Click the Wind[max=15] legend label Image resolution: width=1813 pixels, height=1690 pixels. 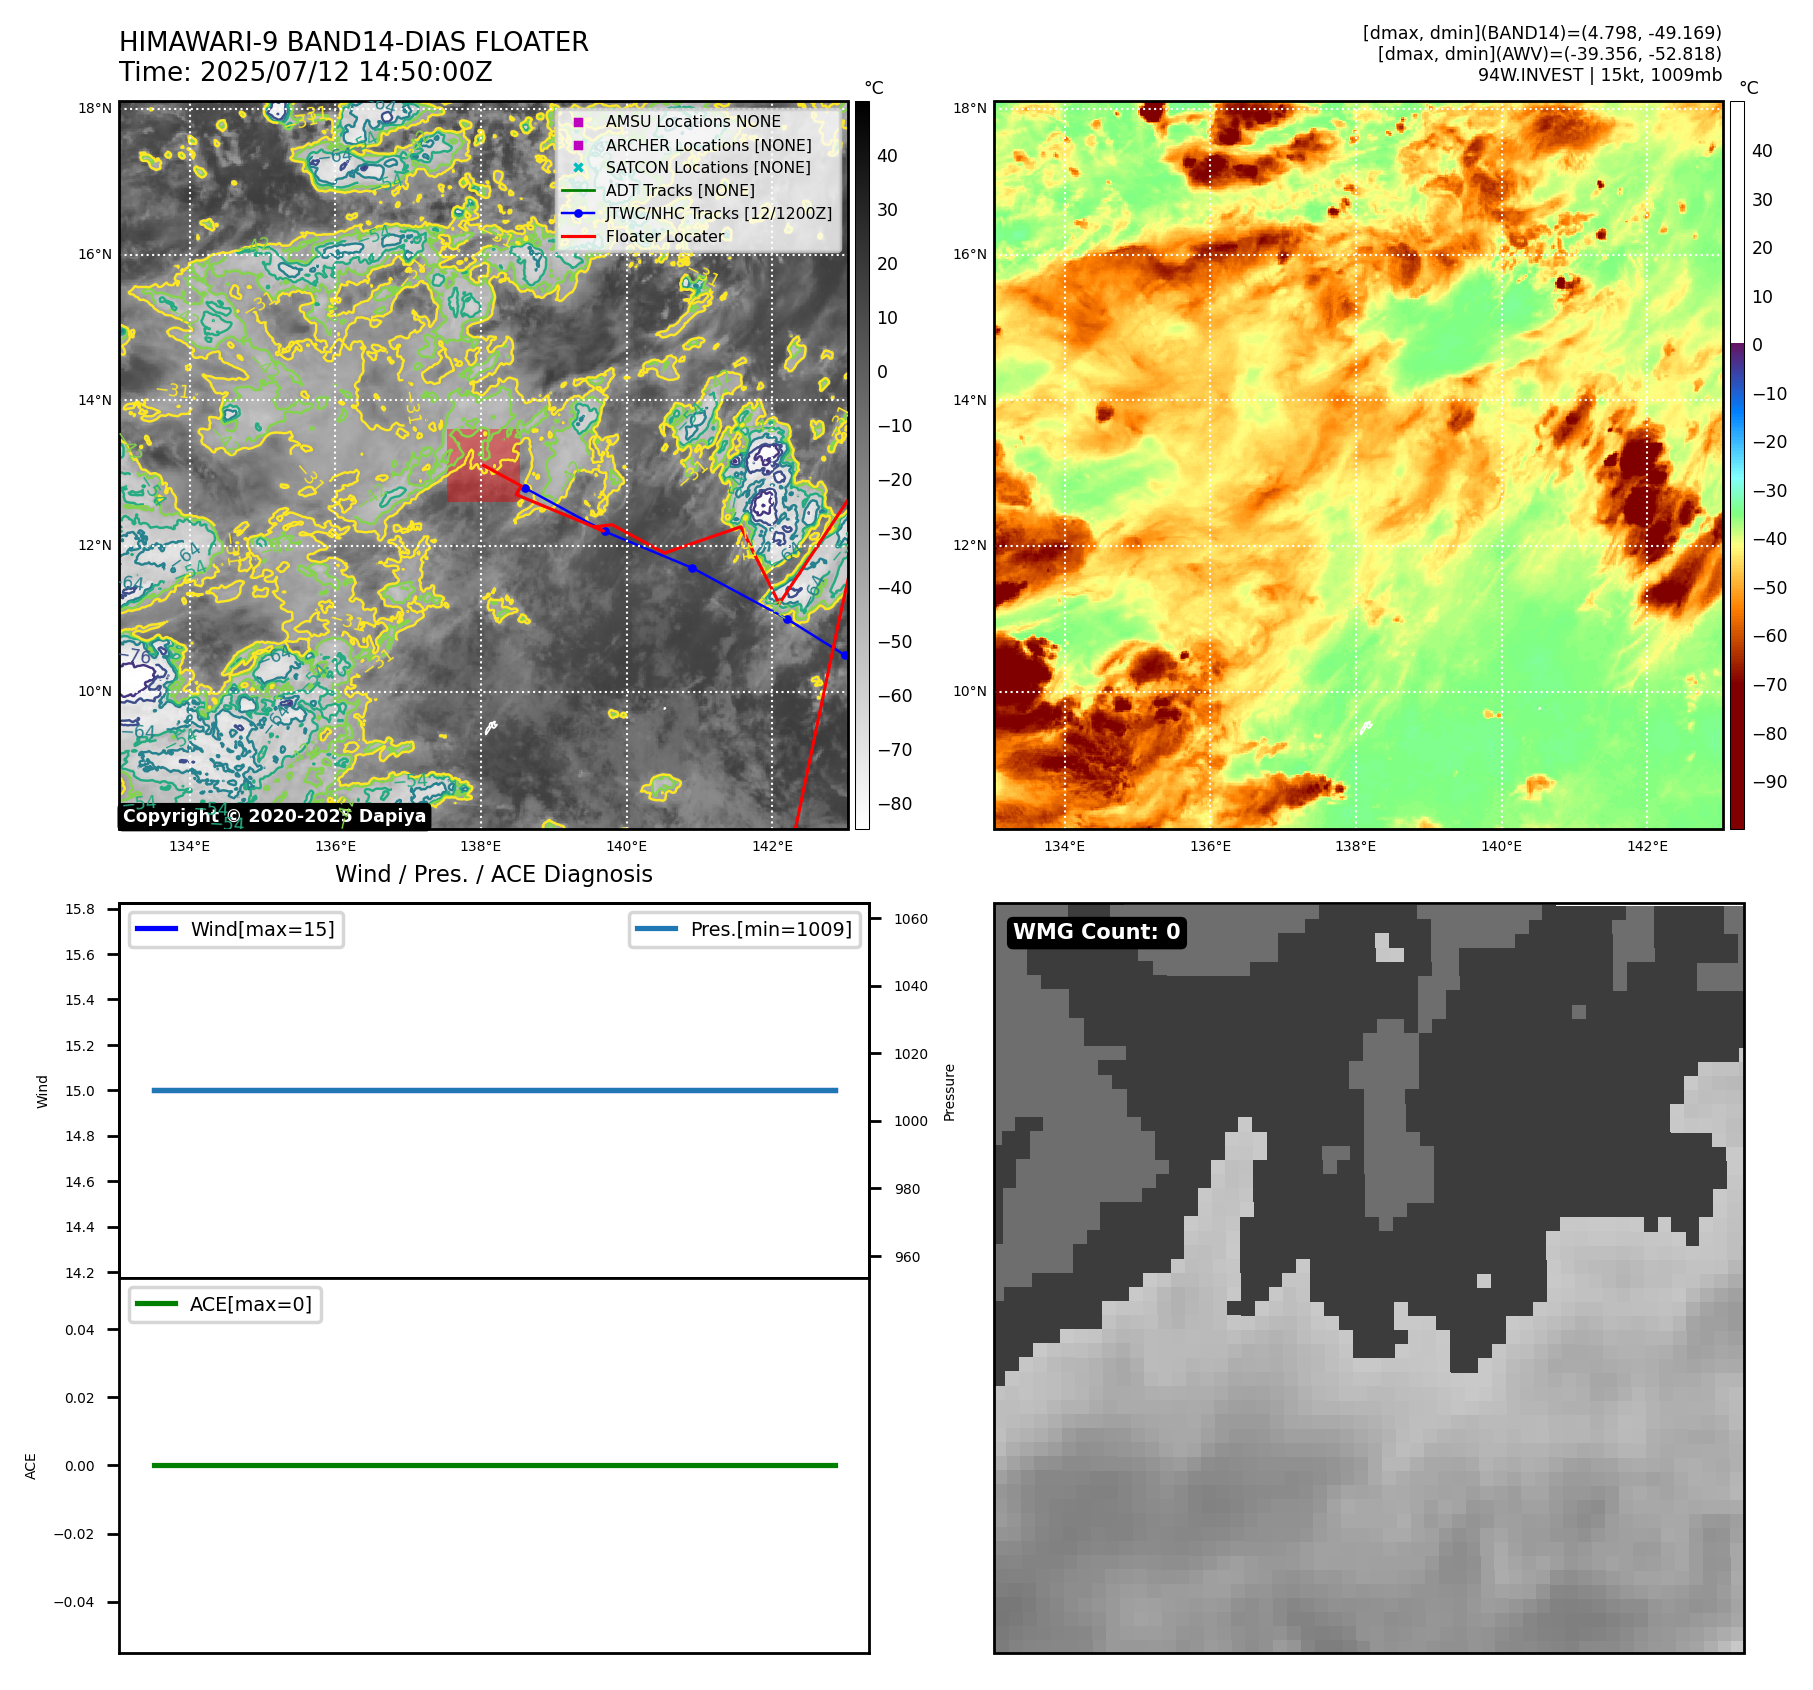(263, 930)
